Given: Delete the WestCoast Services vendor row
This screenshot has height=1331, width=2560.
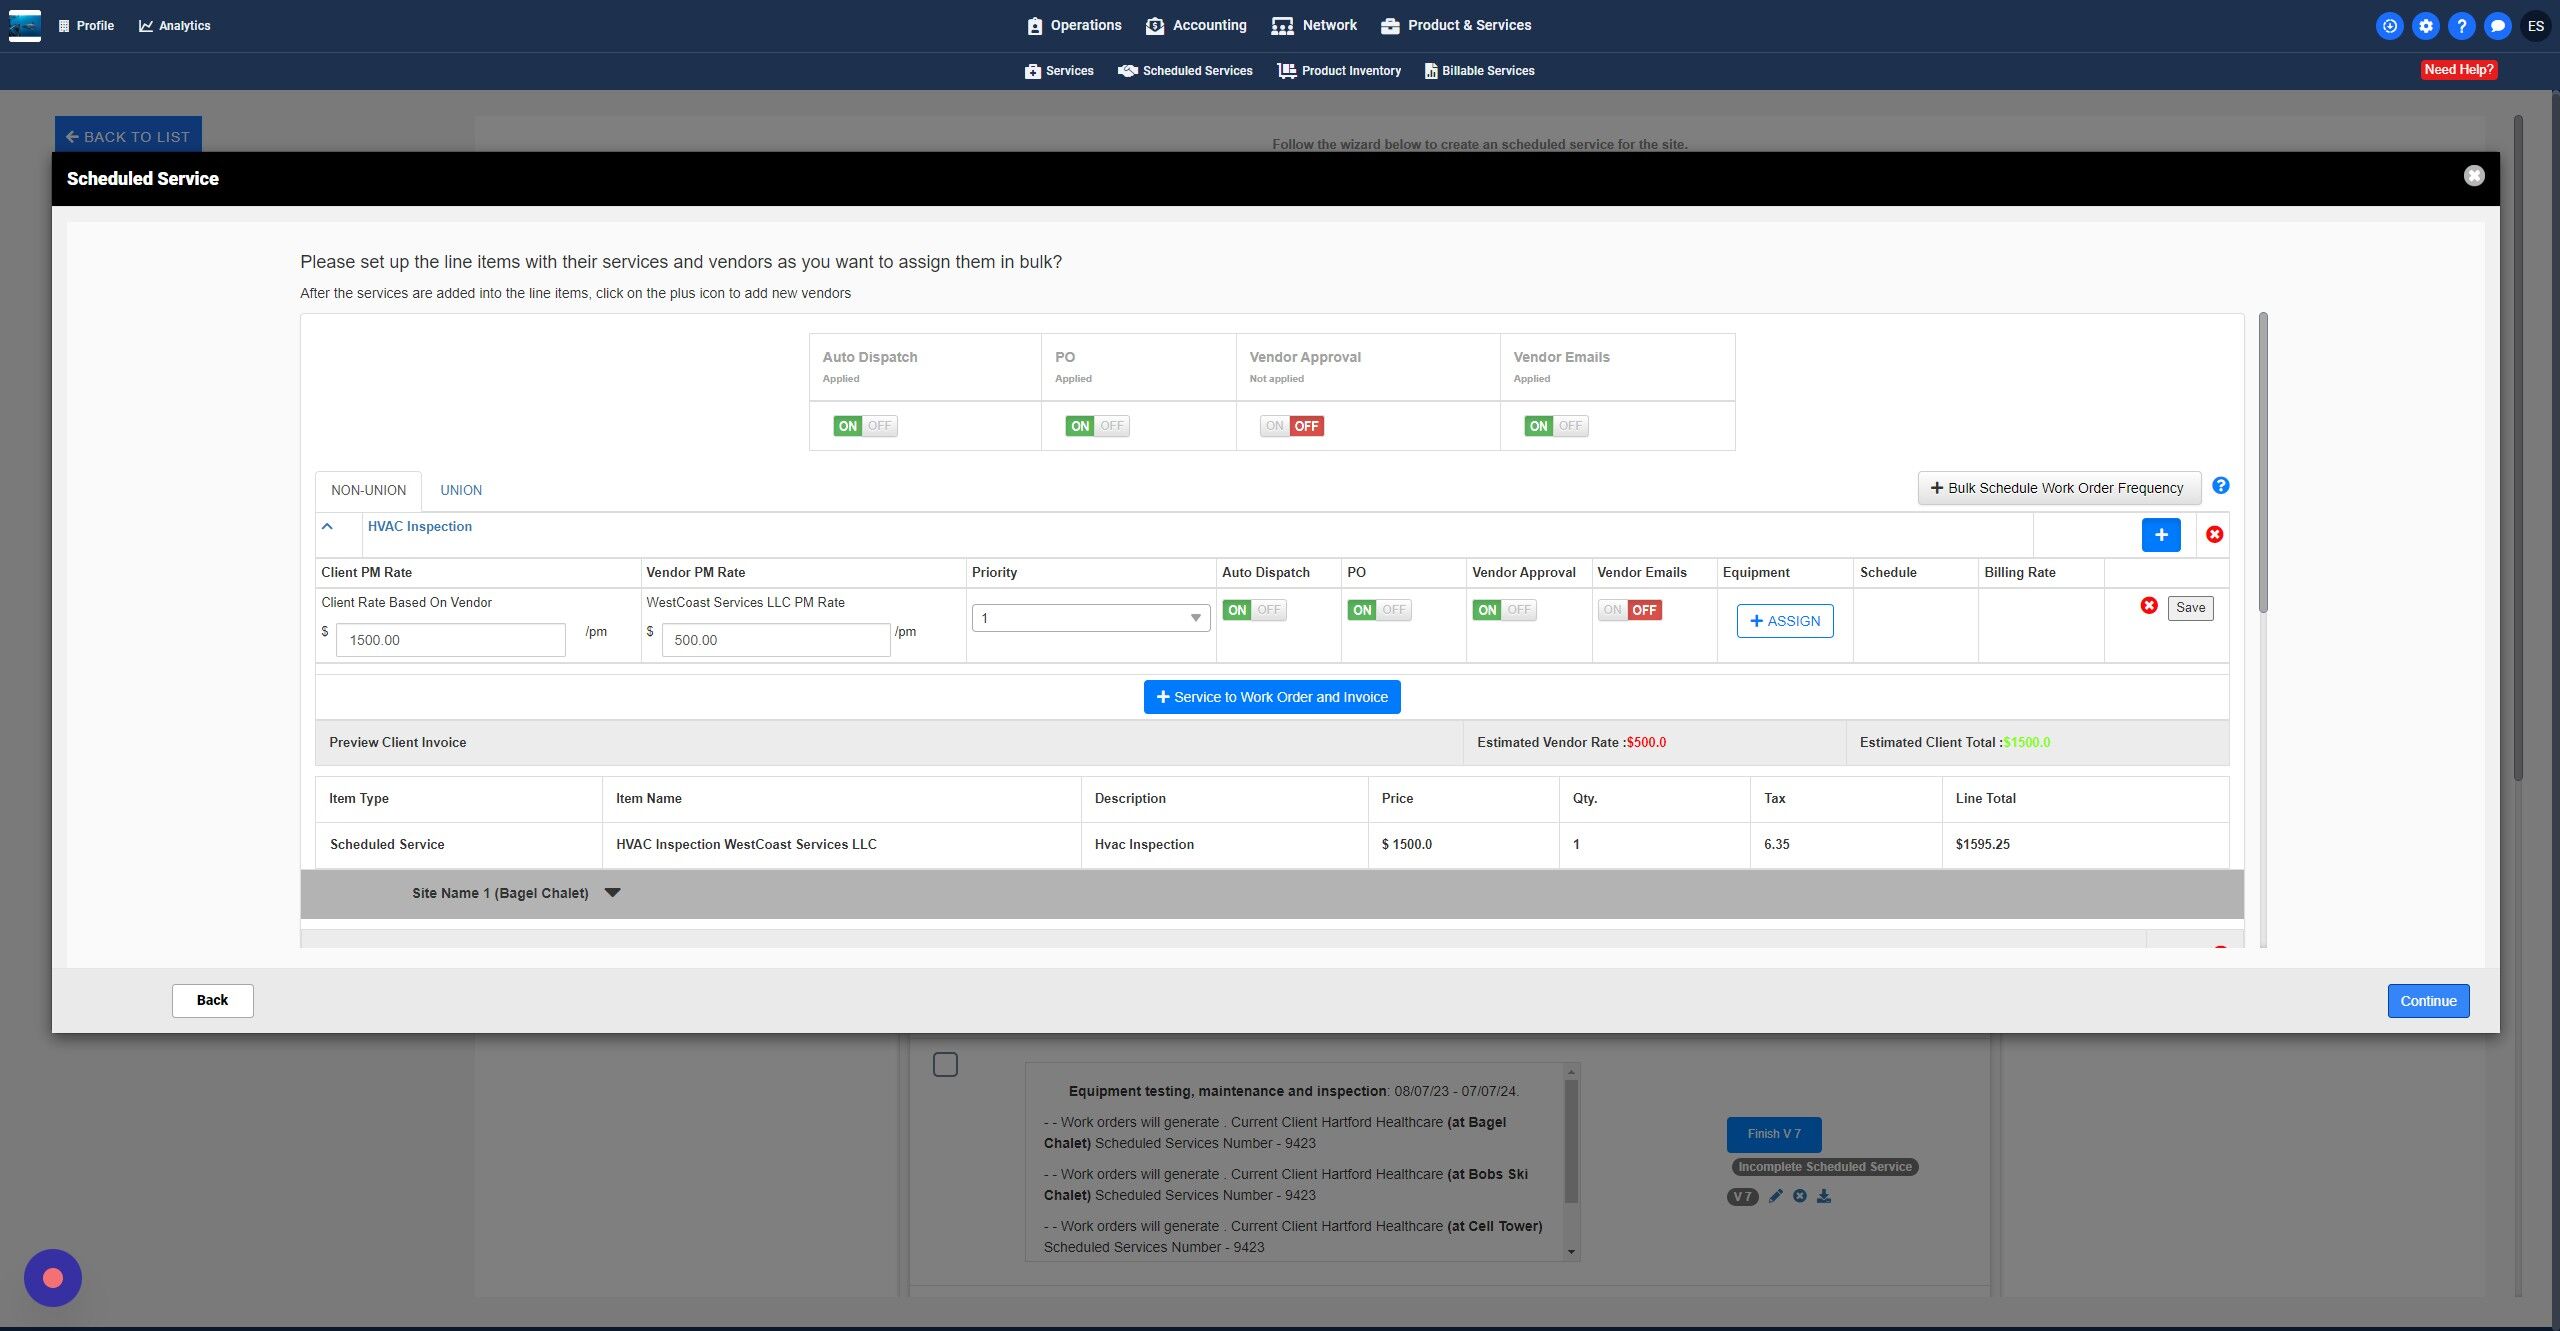Looking at the screenshot, I should 2148,606.
